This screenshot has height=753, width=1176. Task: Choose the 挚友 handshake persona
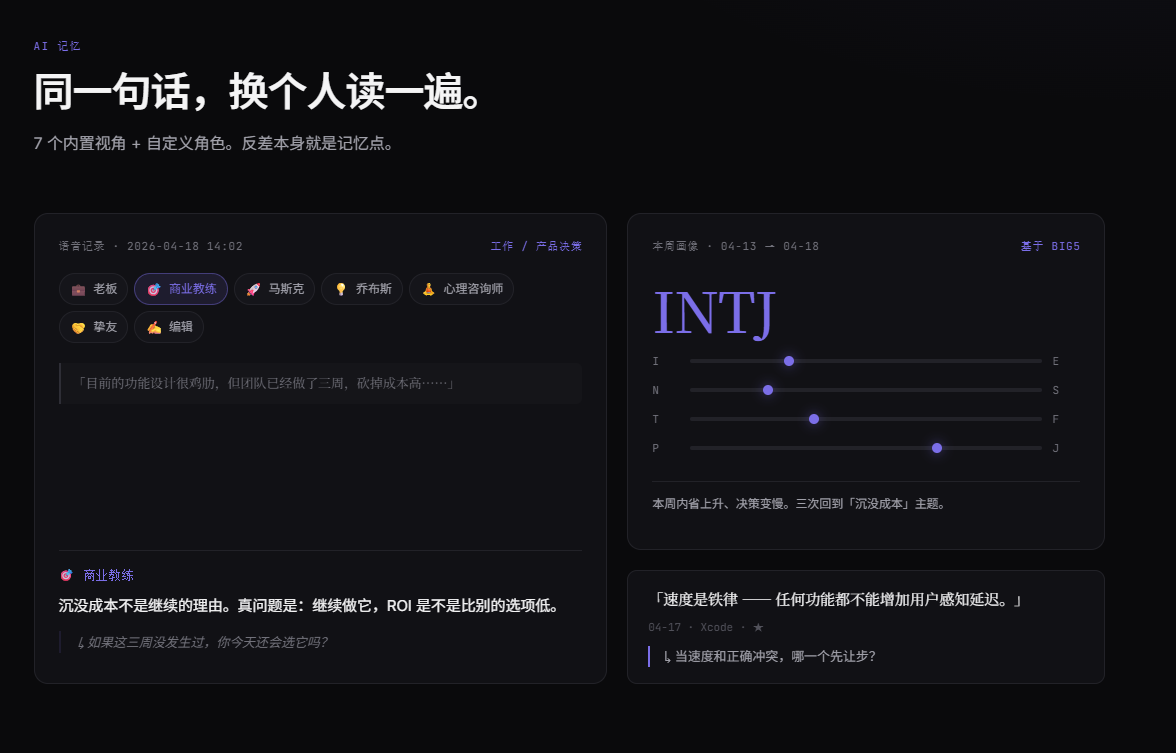(94, 327)
